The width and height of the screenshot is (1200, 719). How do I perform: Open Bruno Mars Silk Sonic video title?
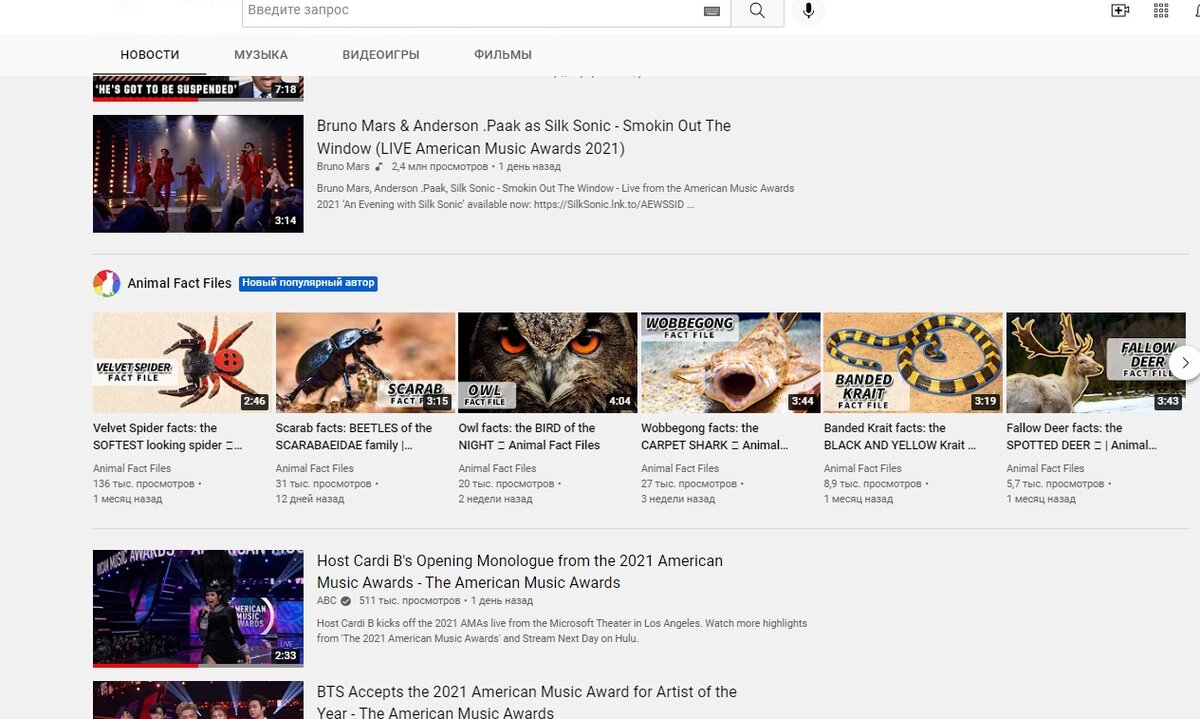tap(524, 137)
